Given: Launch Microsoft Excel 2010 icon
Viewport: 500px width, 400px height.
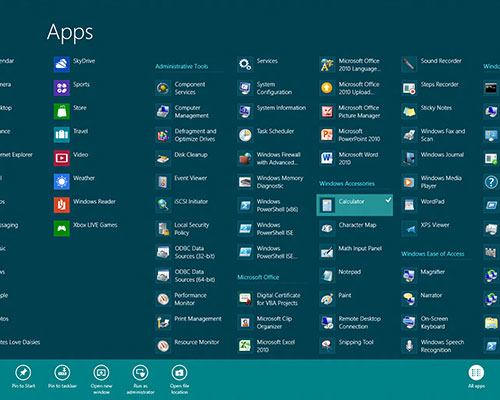Looking at the screenshot, I should pyautogui.click(x=245, y=346).
